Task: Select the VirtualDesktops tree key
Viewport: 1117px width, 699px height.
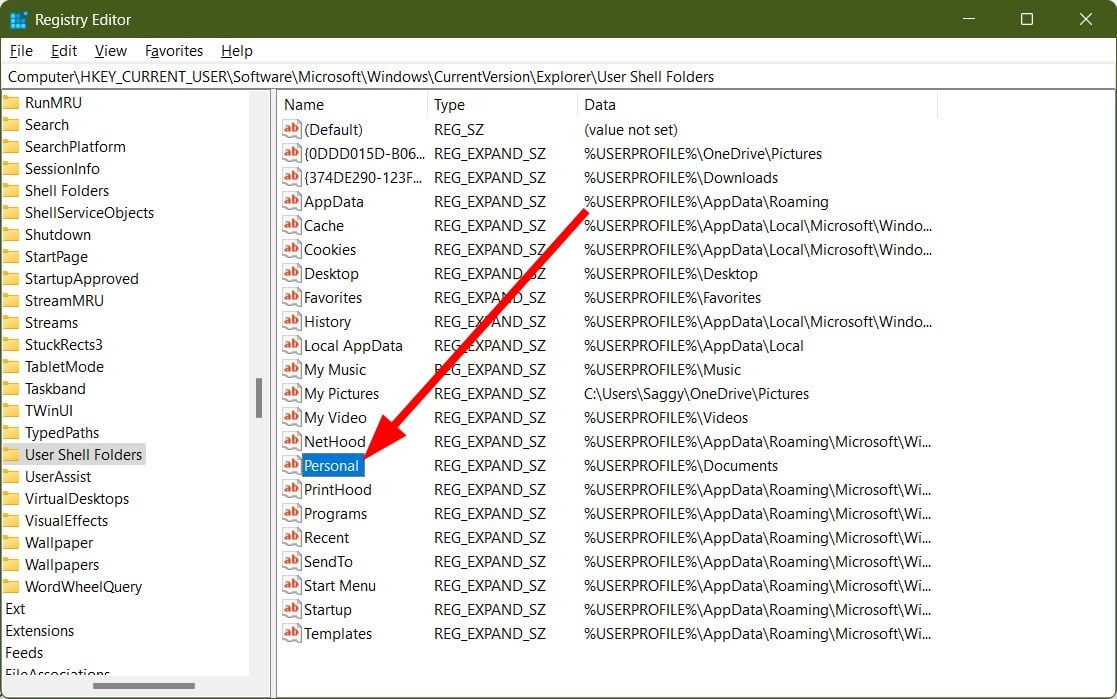Action: pyautogui.click(x=77, y=499)
